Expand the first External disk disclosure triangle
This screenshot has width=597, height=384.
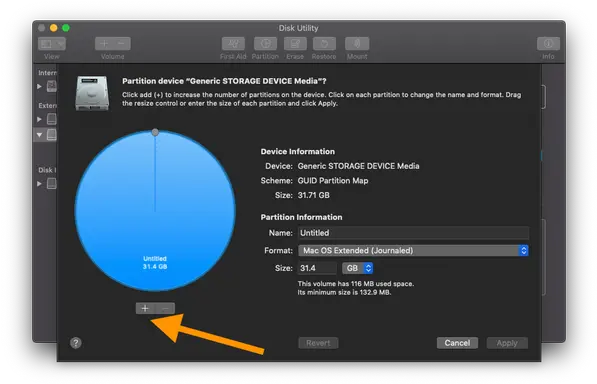pyautogui.click(x=40, y=119)
